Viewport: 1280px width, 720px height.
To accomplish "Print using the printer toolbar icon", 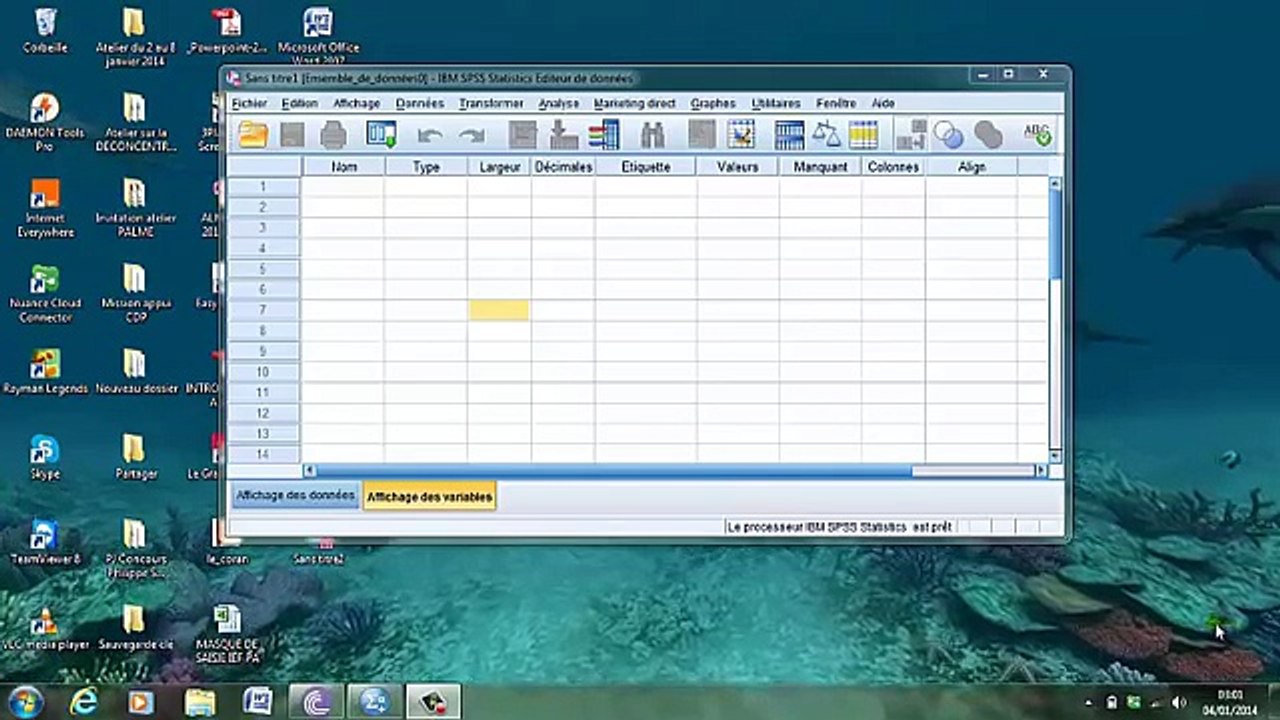I will [x=333, y=135].
